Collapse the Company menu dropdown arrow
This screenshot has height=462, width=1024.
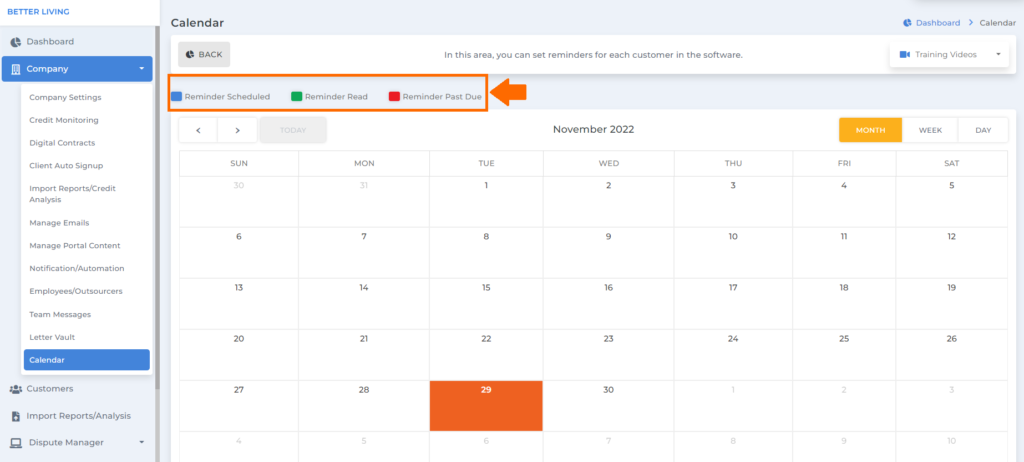[142, 69]
